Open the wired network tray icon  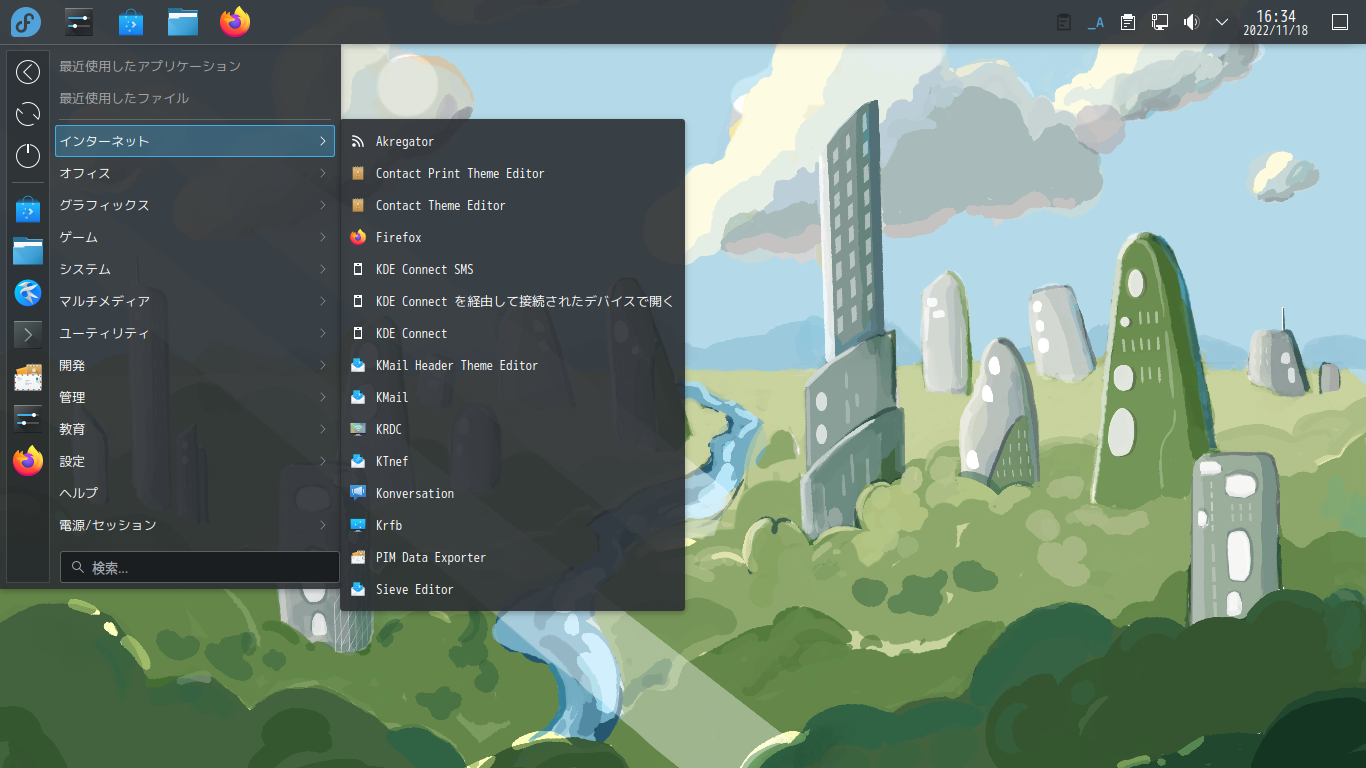(1160, 22)
